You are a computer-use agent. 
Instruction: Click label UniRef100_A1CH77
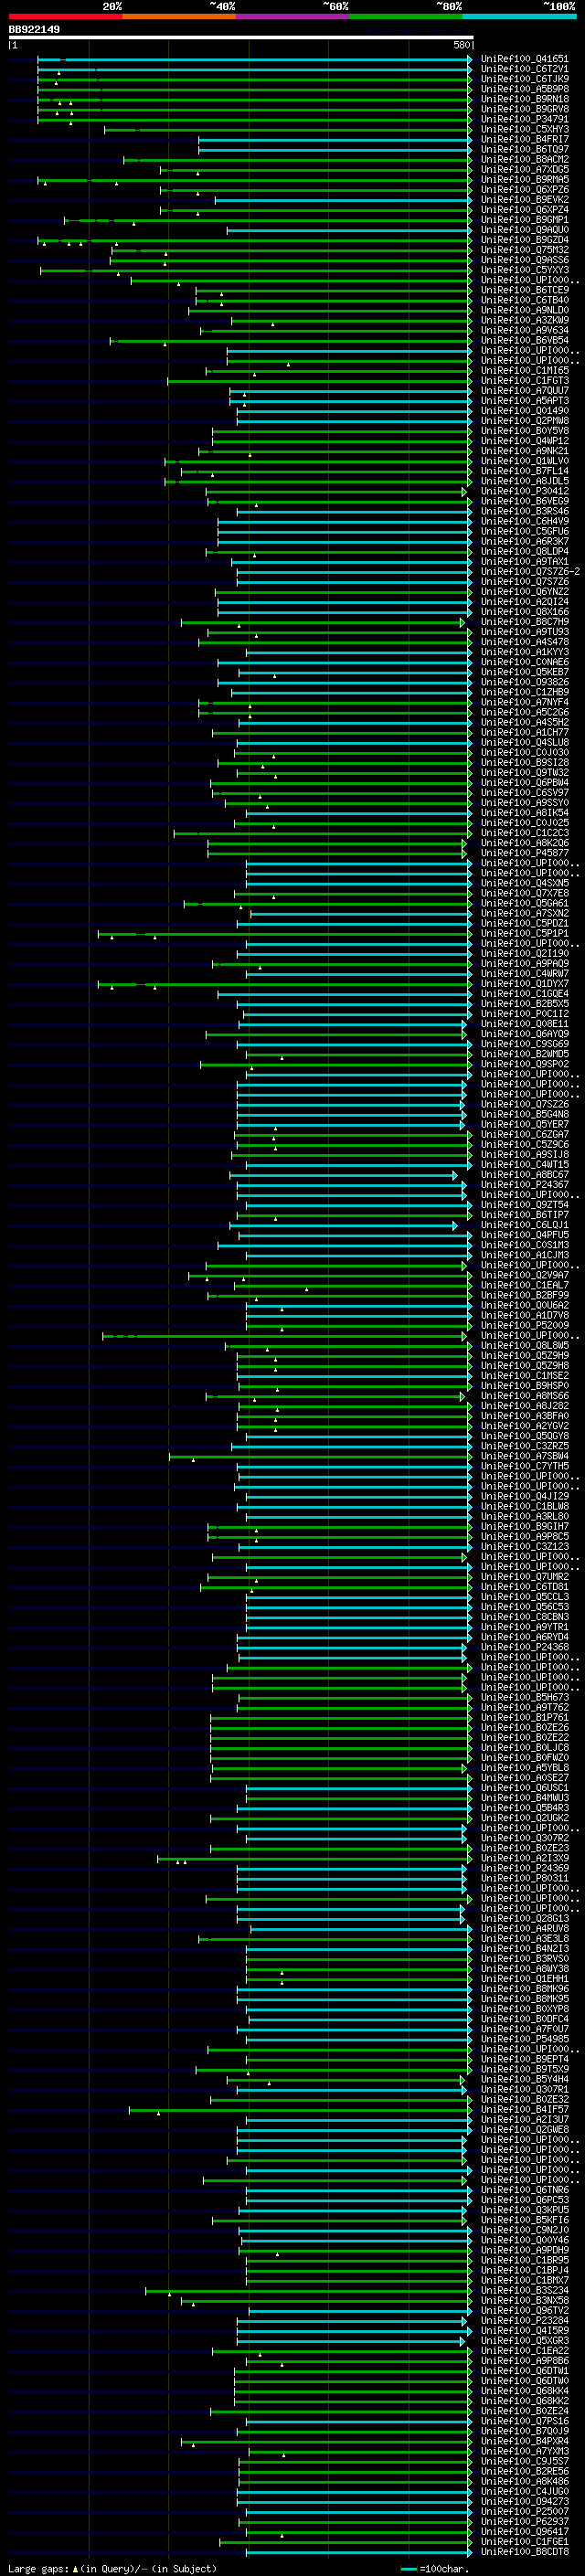[524, 733]
